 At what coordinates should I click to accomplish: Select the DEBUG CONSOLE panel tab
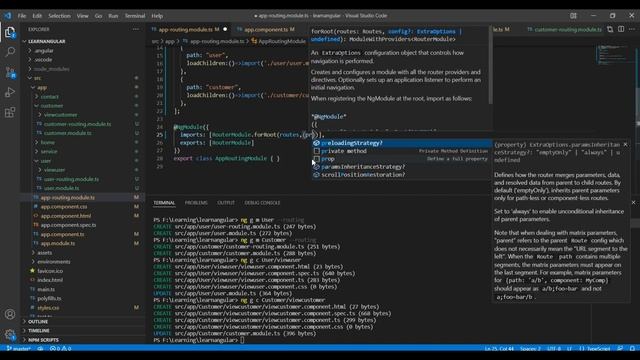tap(262, 203)
